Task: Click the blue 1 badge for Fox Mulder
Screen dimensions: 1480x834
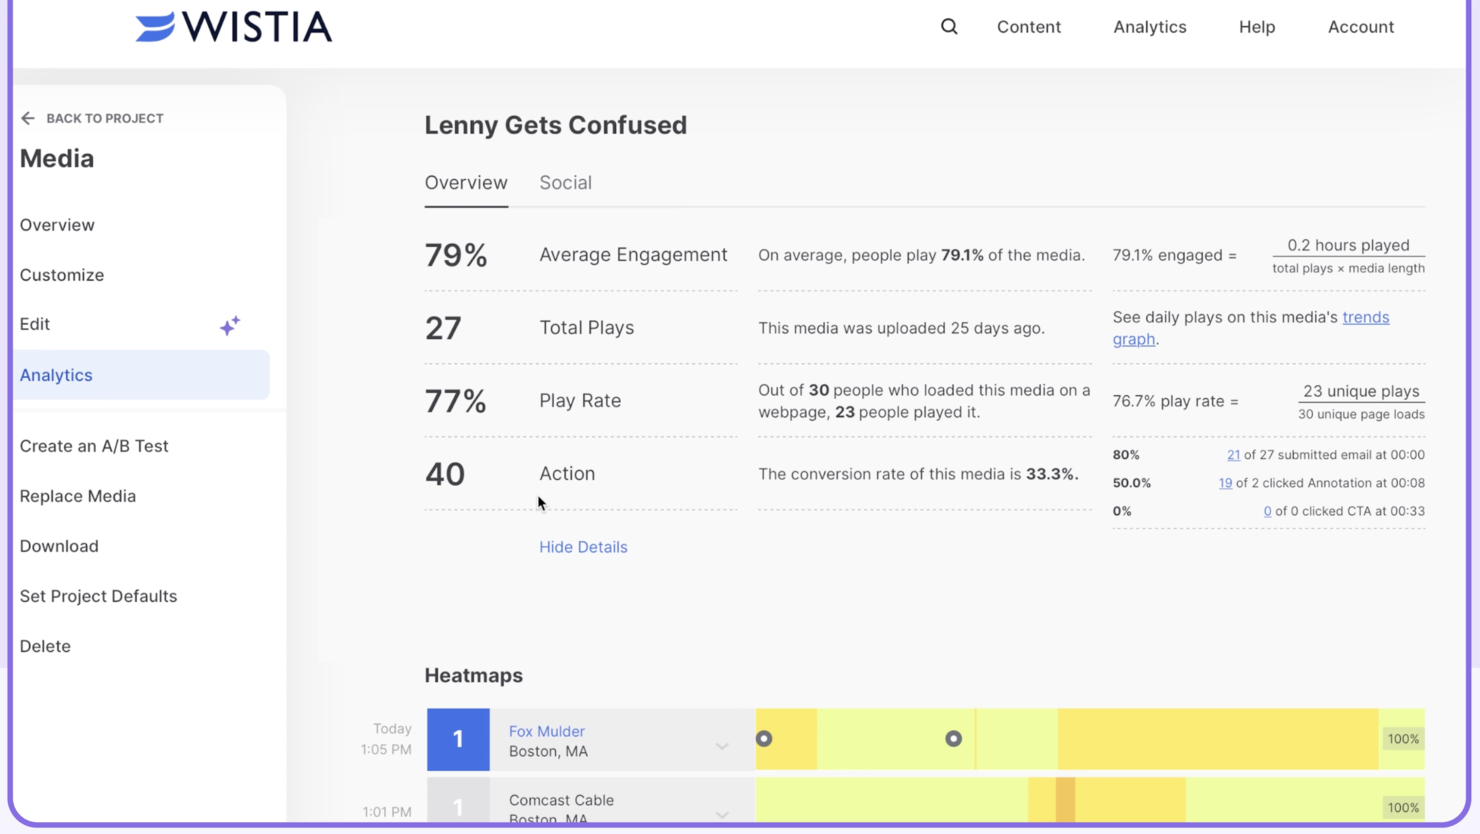Action: point(458,739)
